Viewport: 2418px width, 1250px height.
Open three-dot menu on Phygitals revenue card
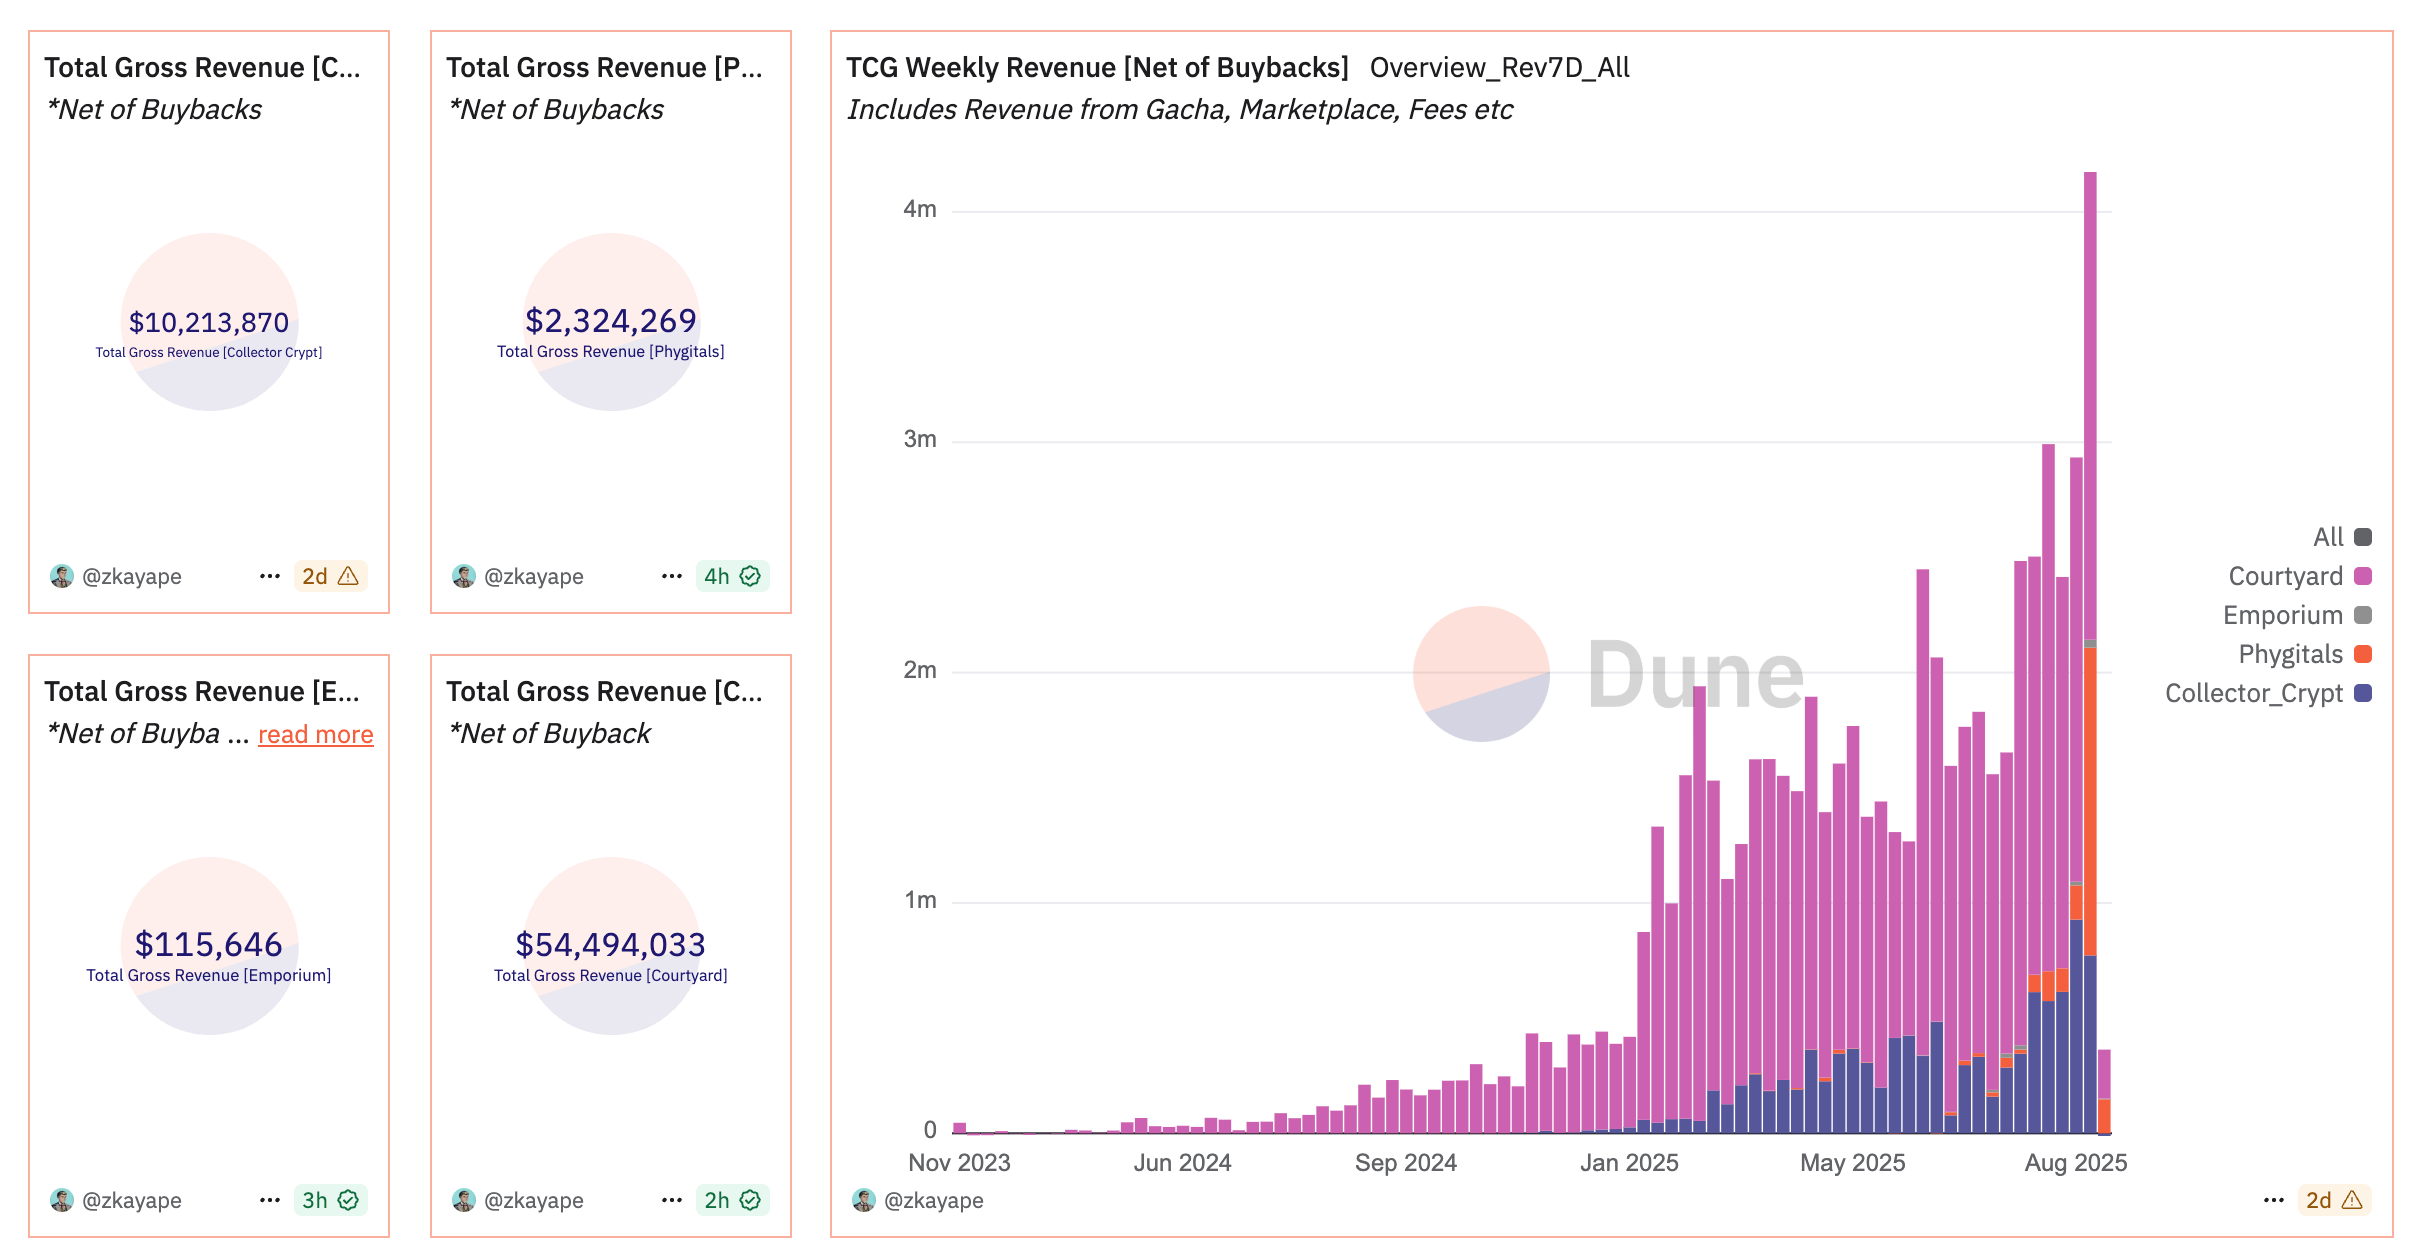tap(671, 576)
